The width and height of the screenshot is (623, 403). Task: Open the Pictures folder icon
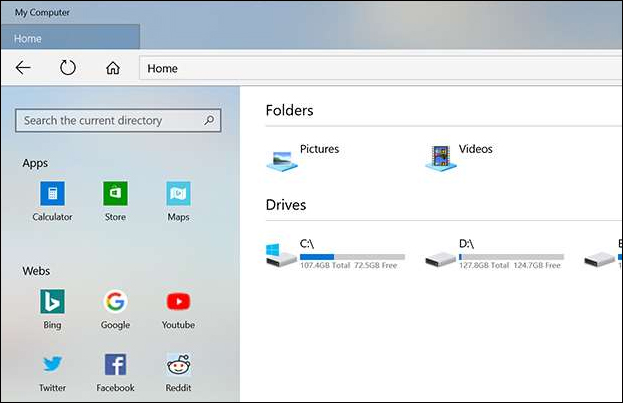[x=282, y=161]
